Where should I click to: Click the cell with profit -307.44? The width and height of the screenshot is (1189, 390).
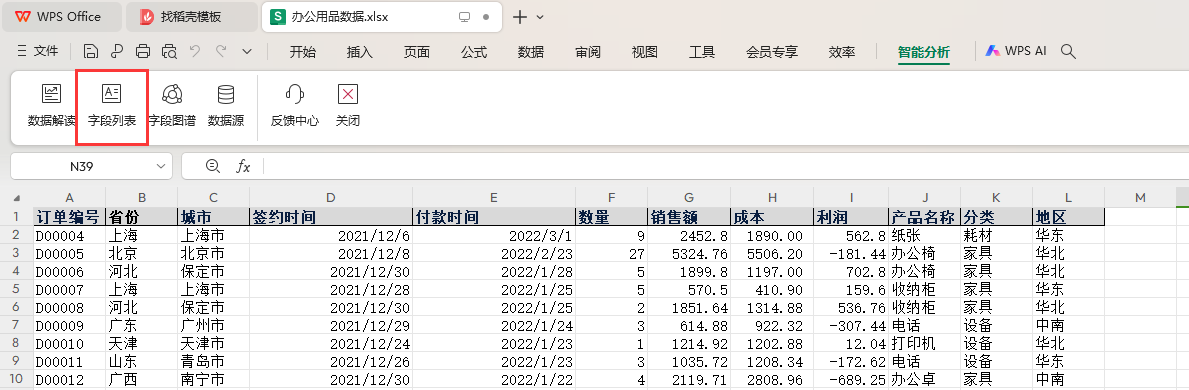pos(850,326)
